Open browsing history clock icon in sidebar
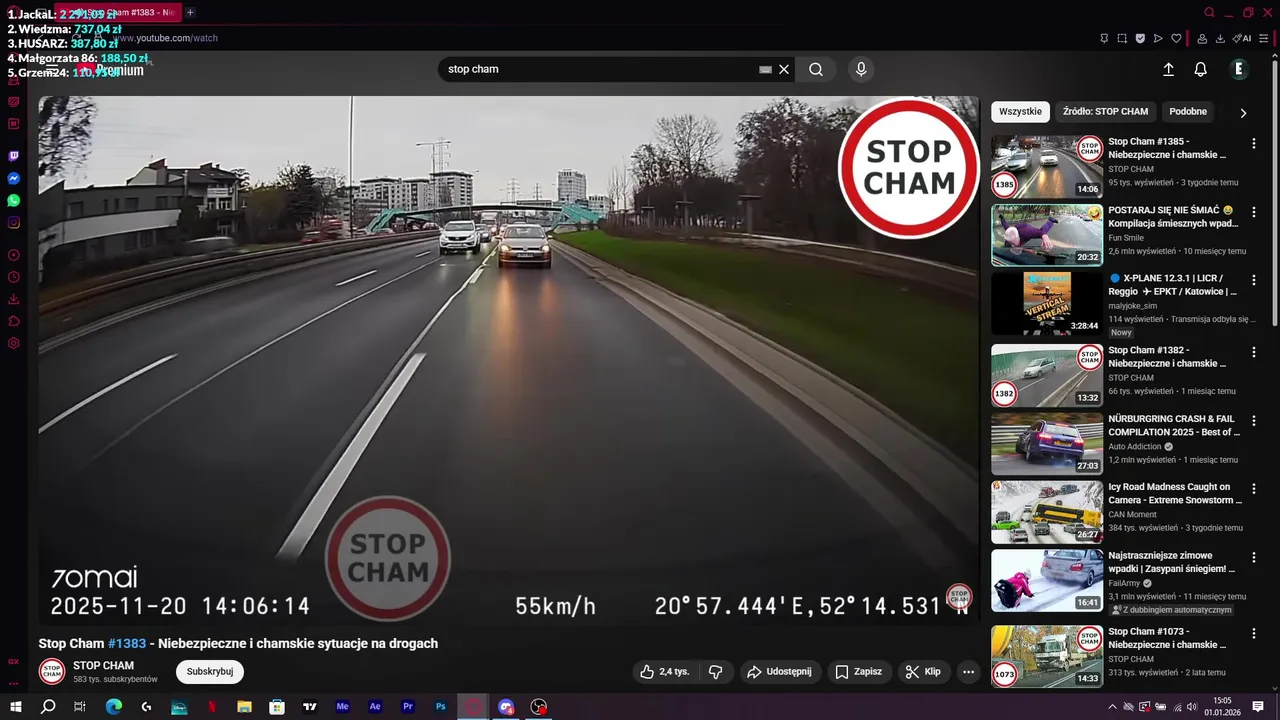The image size is (1280, 720). click(14, 277)
